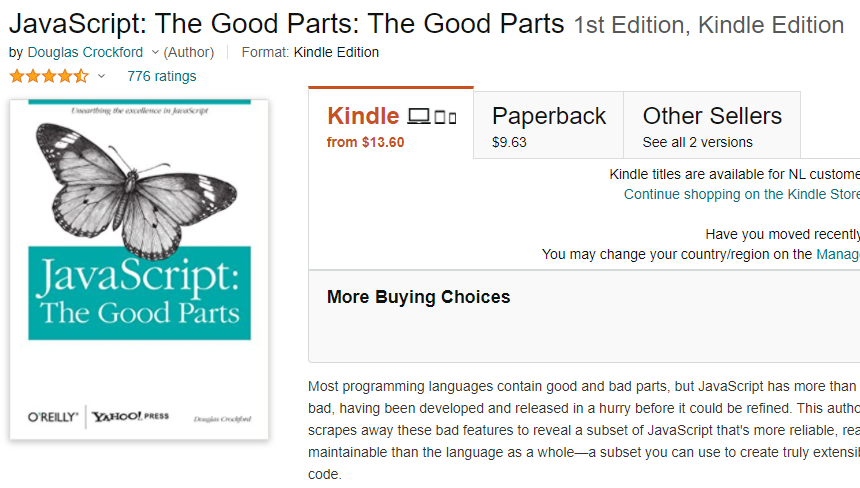The image size is (860, 488).
Task: Click the teal title block on the cover
Action: click(139, 291)
